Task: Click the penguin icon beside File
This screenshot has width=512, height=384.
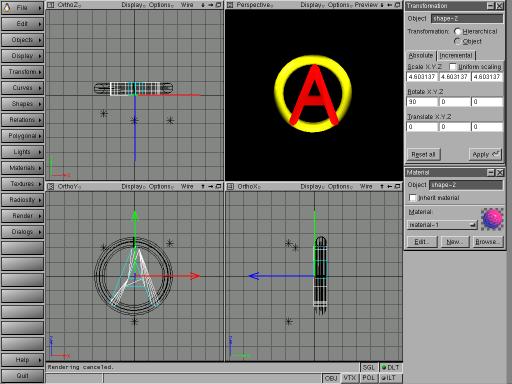Action: (x=6, y=7)
